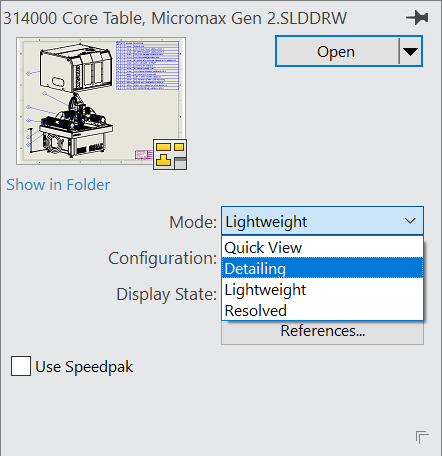Collapse the Mode combo box showing Lightweight

[x=322, y=221]
